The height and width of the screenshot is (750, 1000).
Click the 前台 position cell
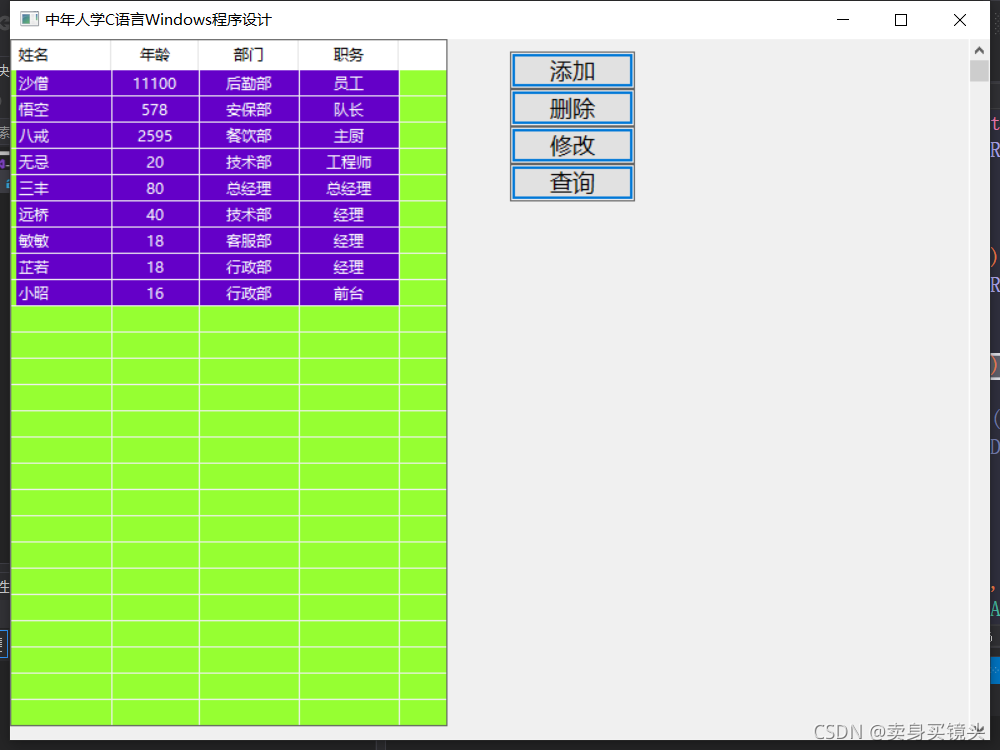pyautogui.click(x=349, y=293)
